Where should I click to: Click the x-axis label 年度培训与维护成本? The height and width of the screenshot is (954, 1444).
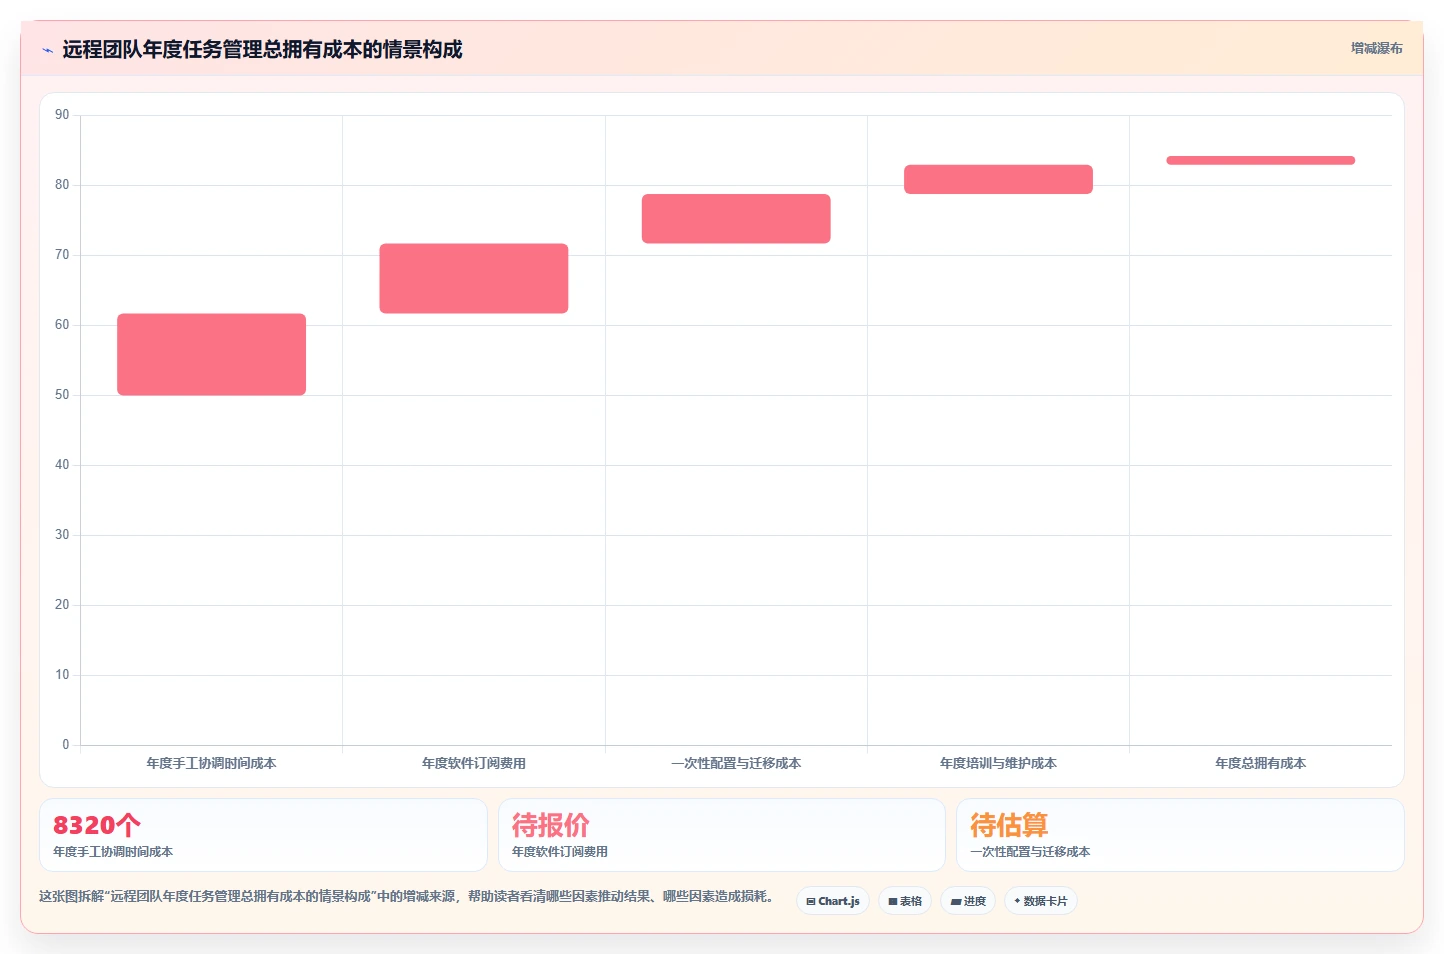998,763
